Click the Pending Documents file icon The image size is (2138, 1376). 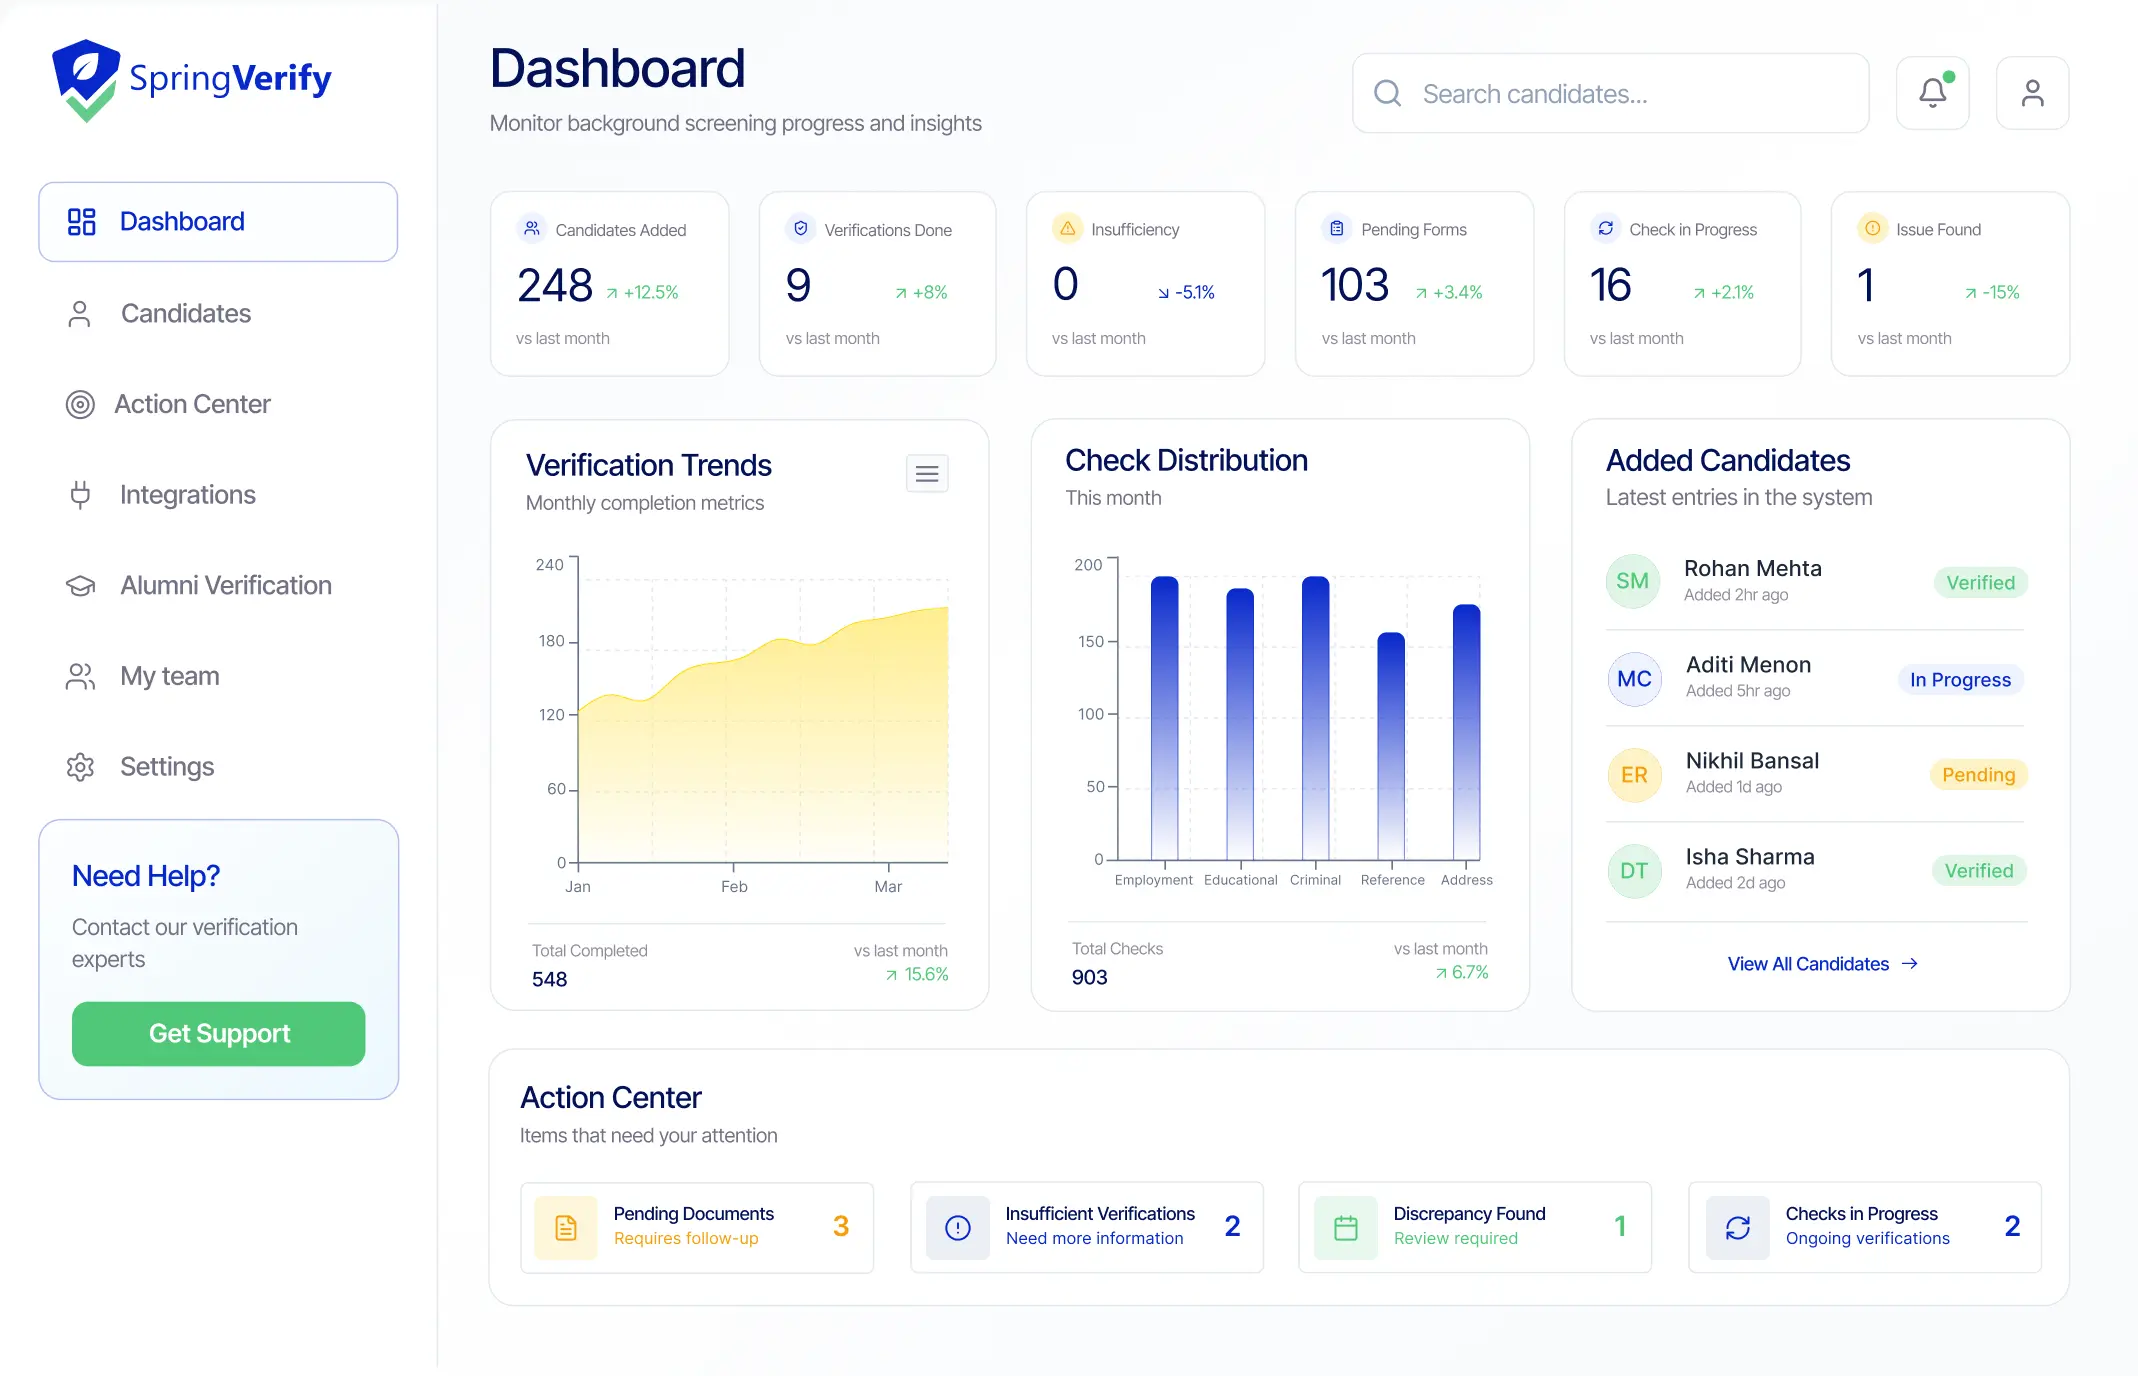[x=566, y=1228]
